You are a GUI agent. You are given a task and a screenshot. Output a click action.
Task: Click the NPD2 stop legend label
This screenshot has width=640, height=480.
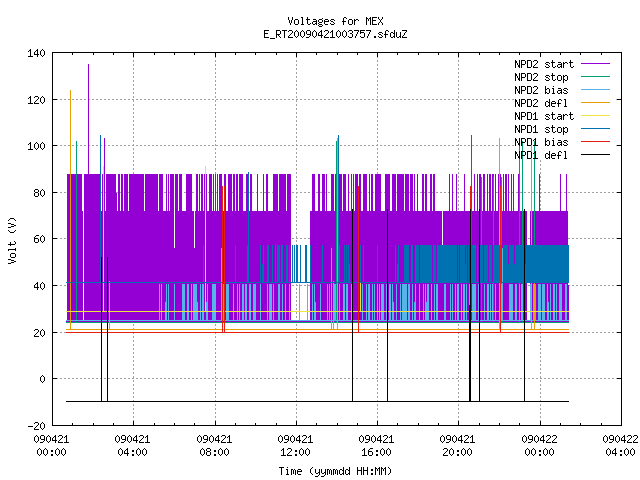click(x=541, y=77)
